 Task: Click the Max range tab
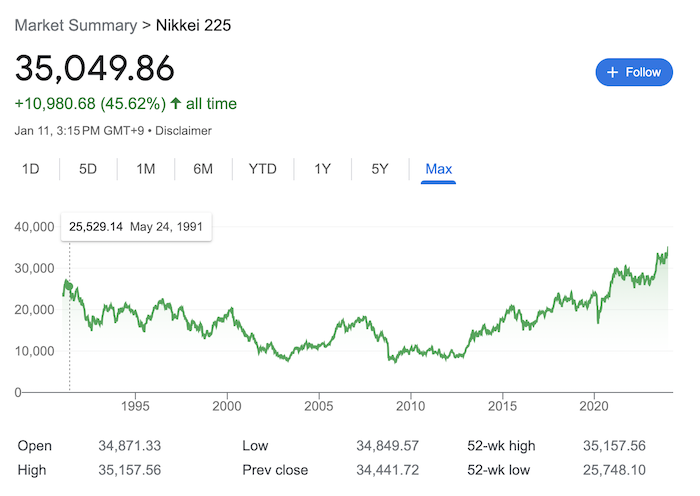tap(438, 169)
